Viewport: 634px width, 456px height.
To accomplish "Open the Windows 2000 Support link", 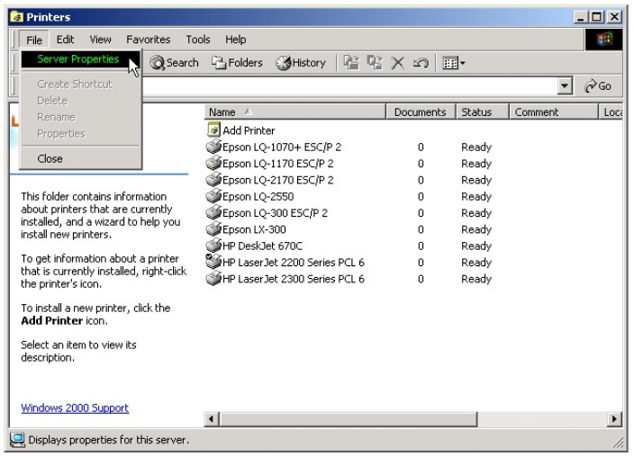I will [75, 408].
